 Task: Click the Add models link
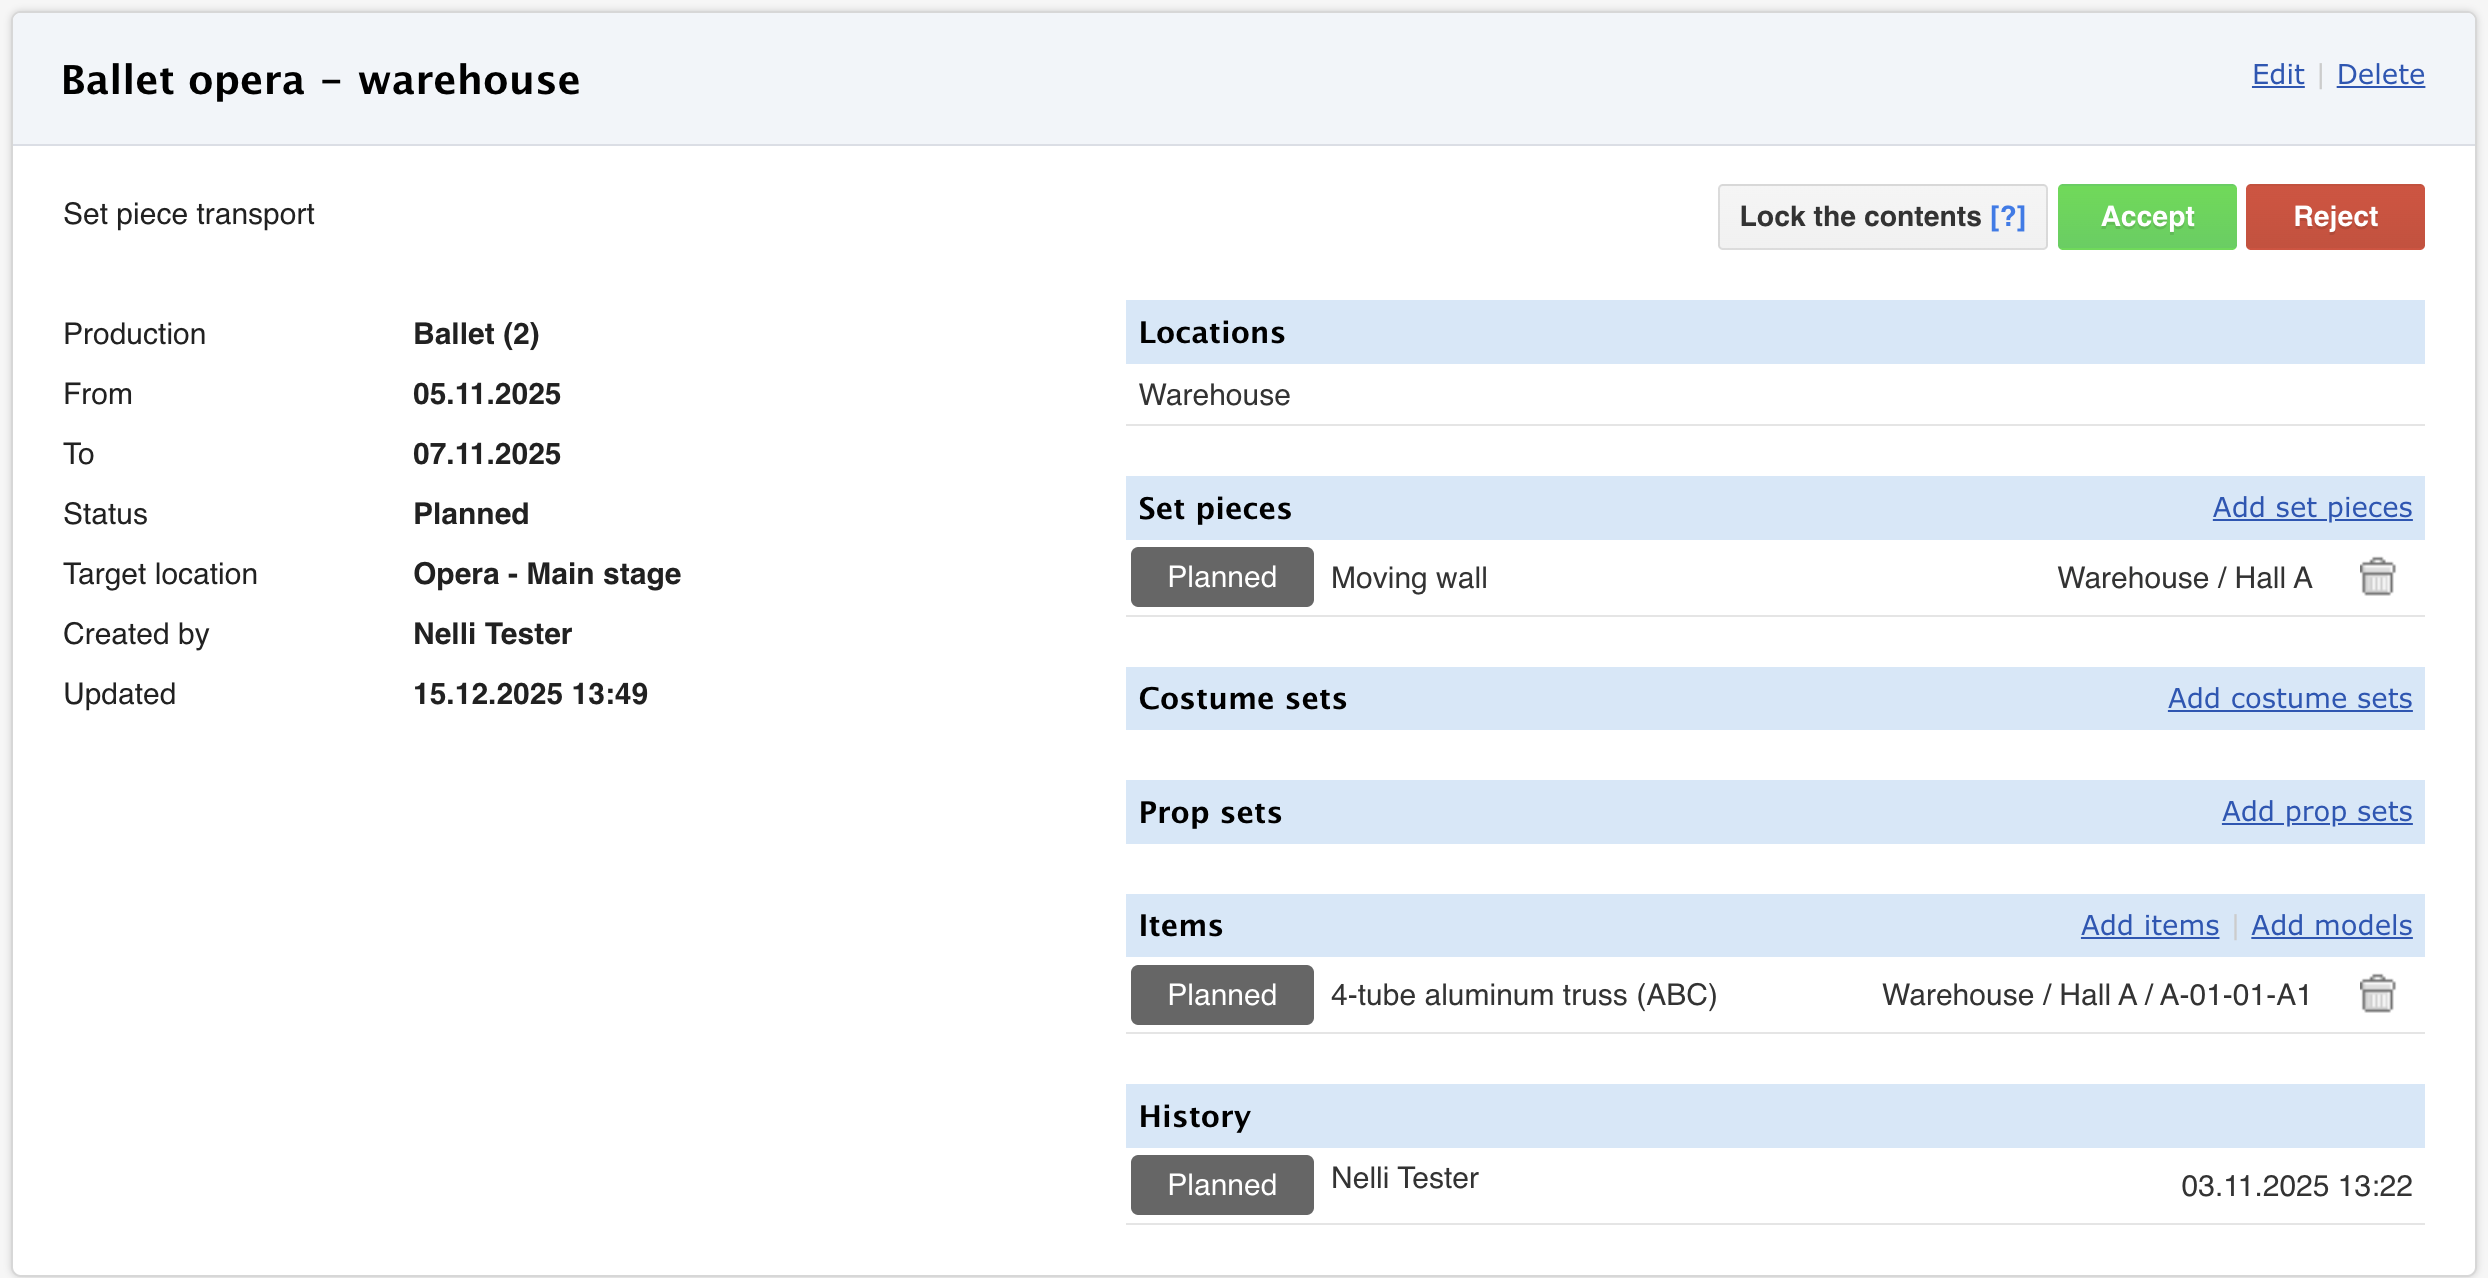click(x=2331, y=925)
